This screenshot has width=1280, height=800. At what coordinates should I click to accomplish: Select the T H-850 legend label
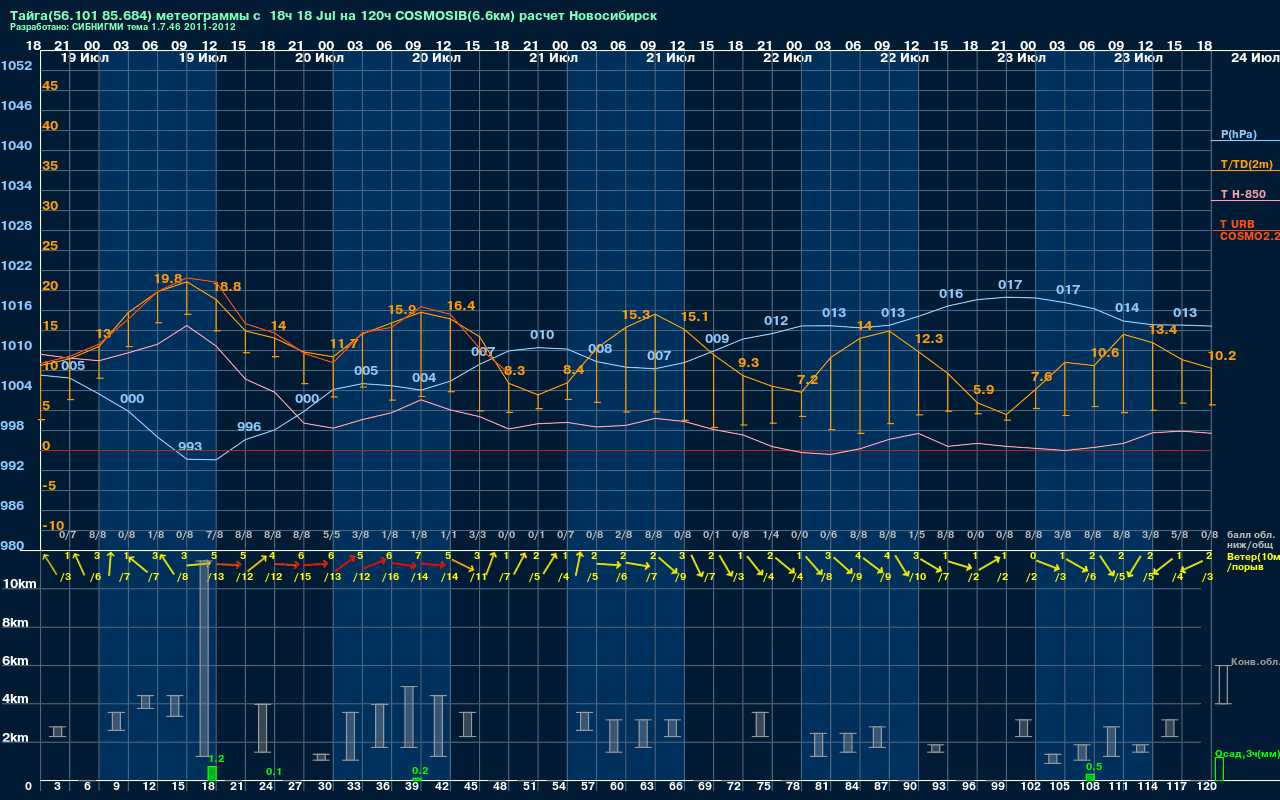1242,194
